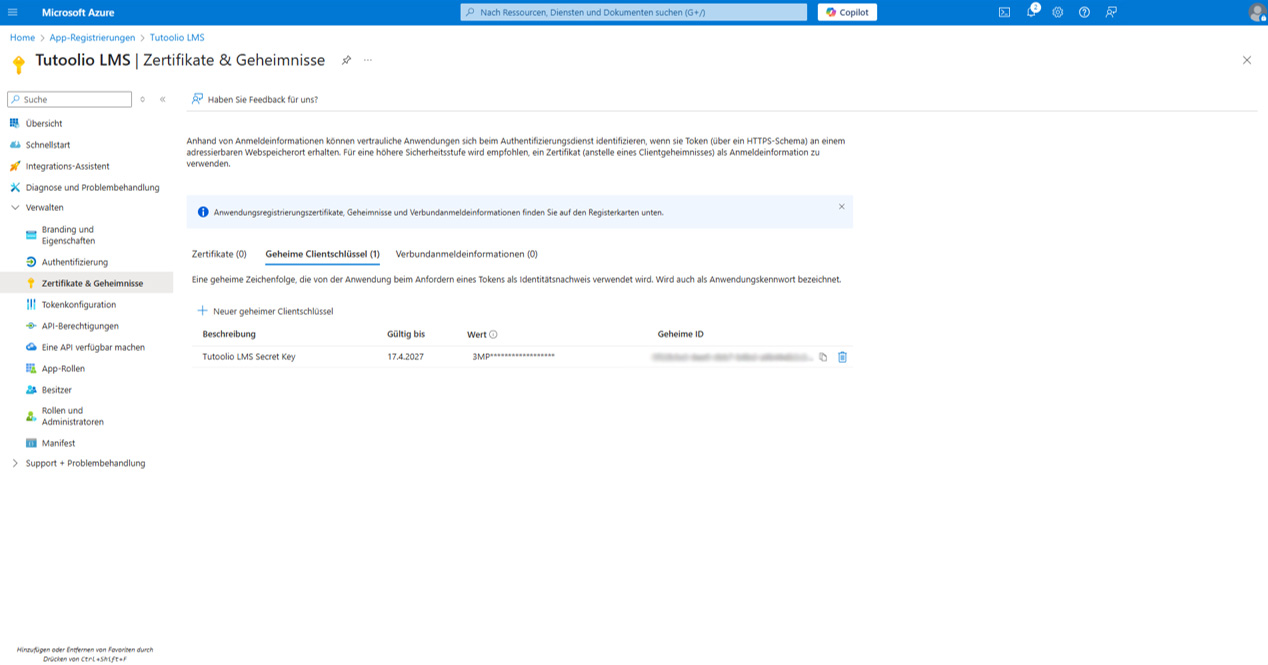The height and width of the screenshot is (665, 1268).
Task: Click the Gültig bis column header
Action: click(406, 334)
